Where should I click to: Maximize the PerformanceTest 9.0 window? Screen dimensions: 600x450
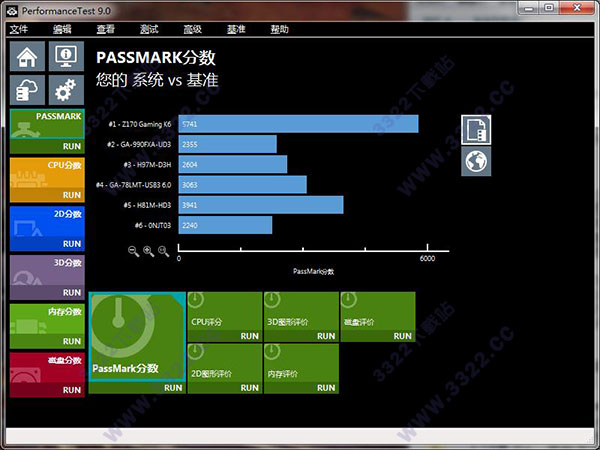549,8
